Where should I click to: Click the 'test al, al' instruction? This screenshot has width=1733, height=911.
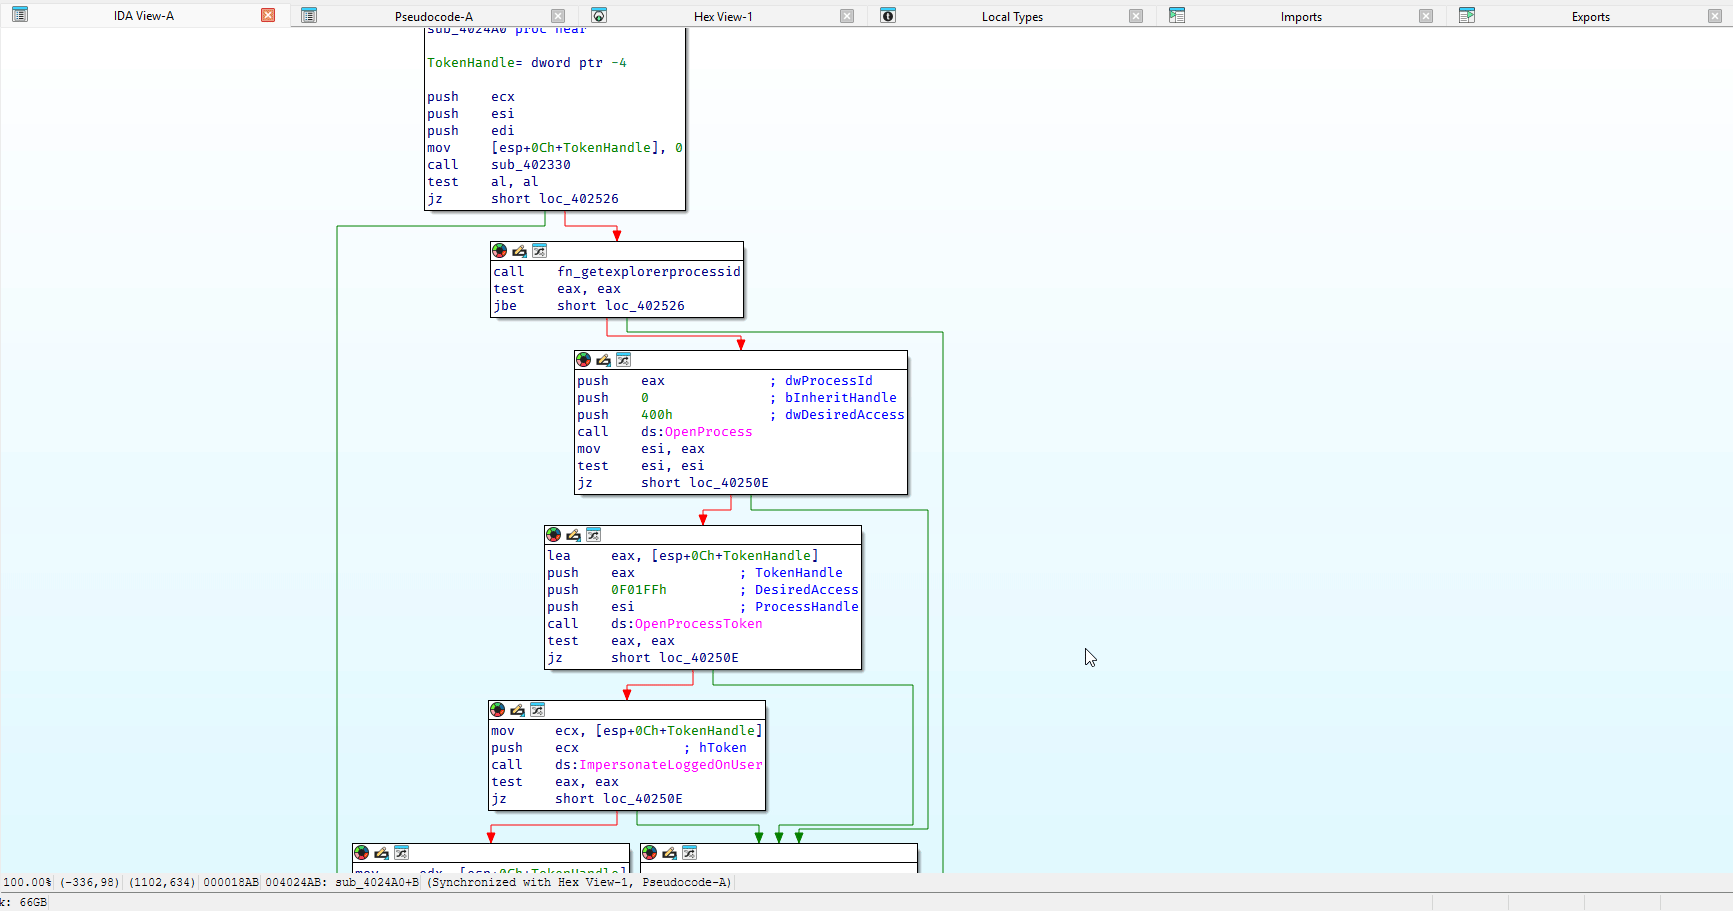tap(483, 182)
